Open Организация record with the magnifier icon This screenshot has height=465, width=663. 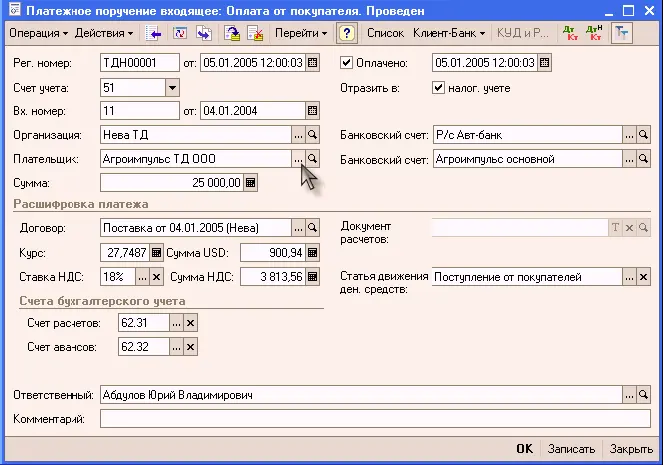pos(312,135)
